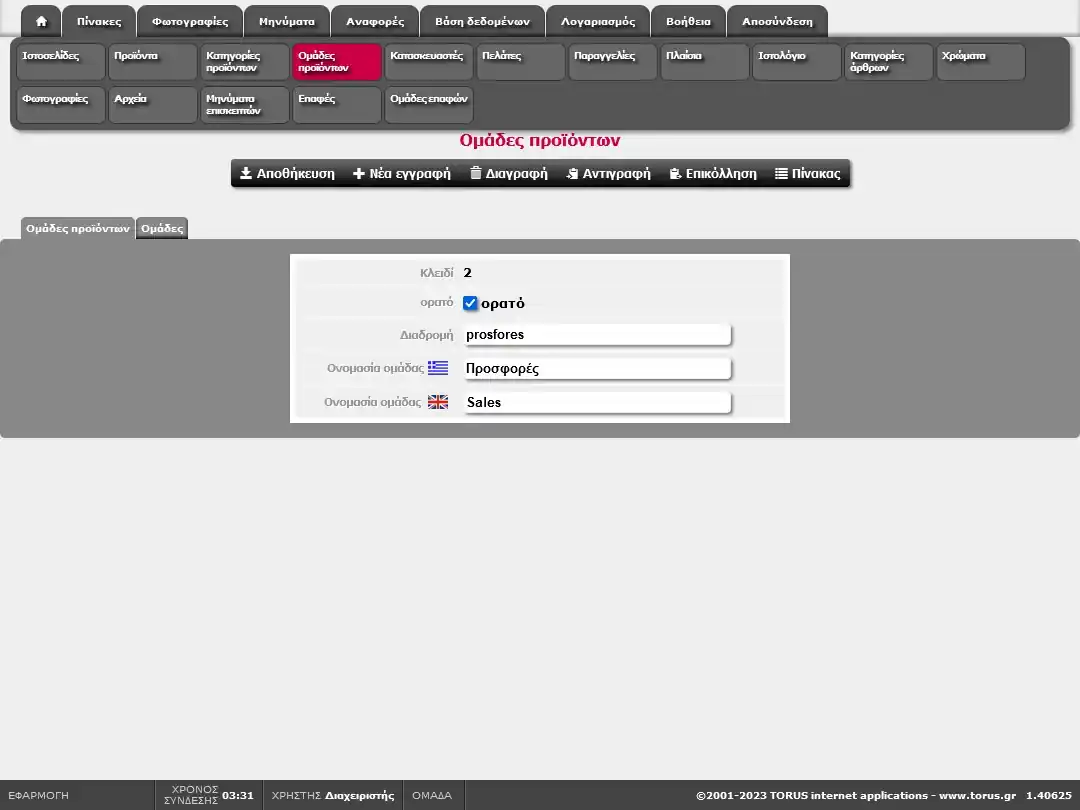Click the Διαδρομή input field
The height and width of the screenshot is (810, 1080).
click(596, 335)
